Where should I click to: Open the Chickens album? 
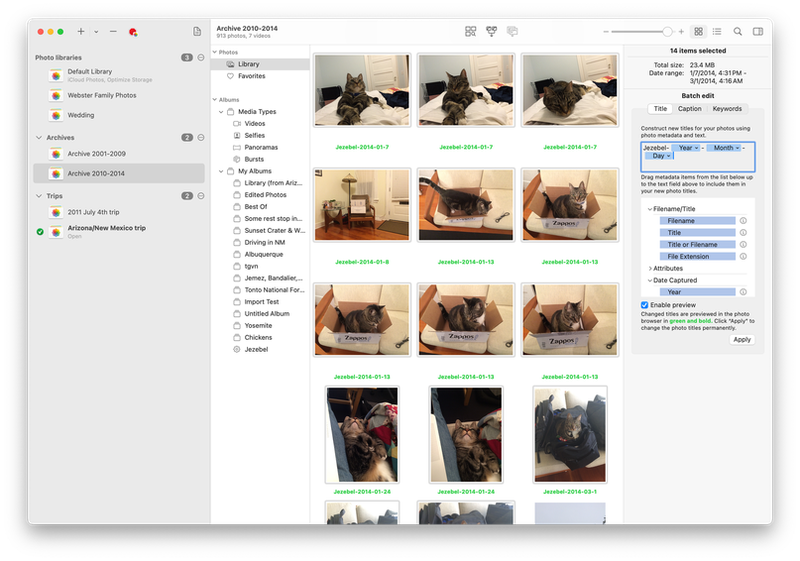click(258, 337)
